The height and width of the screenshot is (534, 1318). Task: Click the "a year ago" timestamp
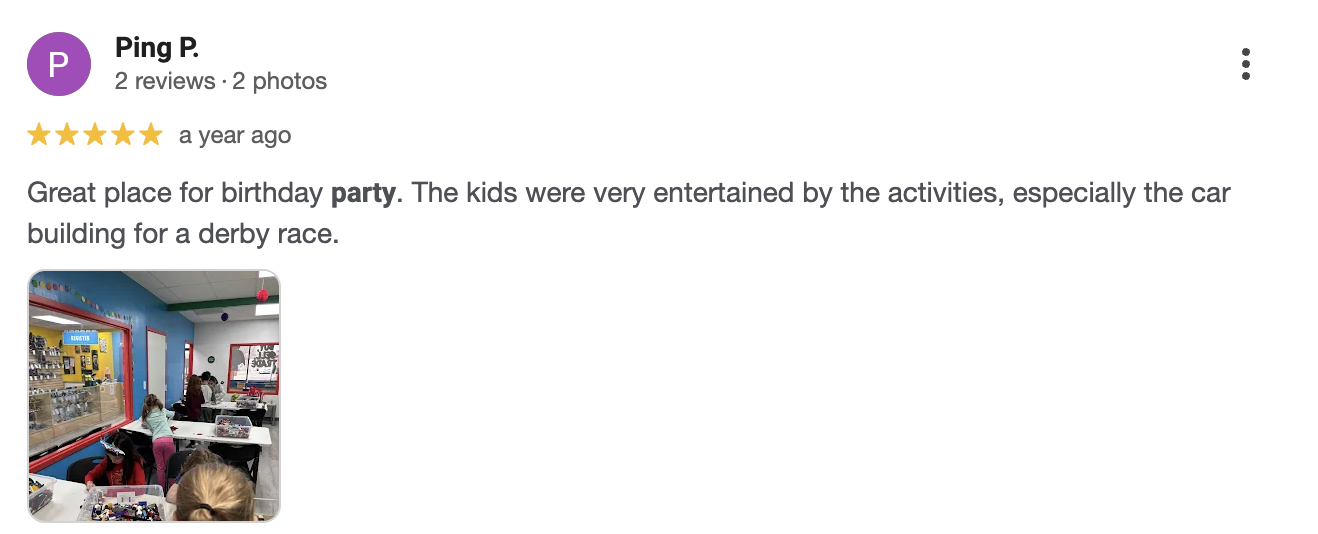click(x=235, y=135)
